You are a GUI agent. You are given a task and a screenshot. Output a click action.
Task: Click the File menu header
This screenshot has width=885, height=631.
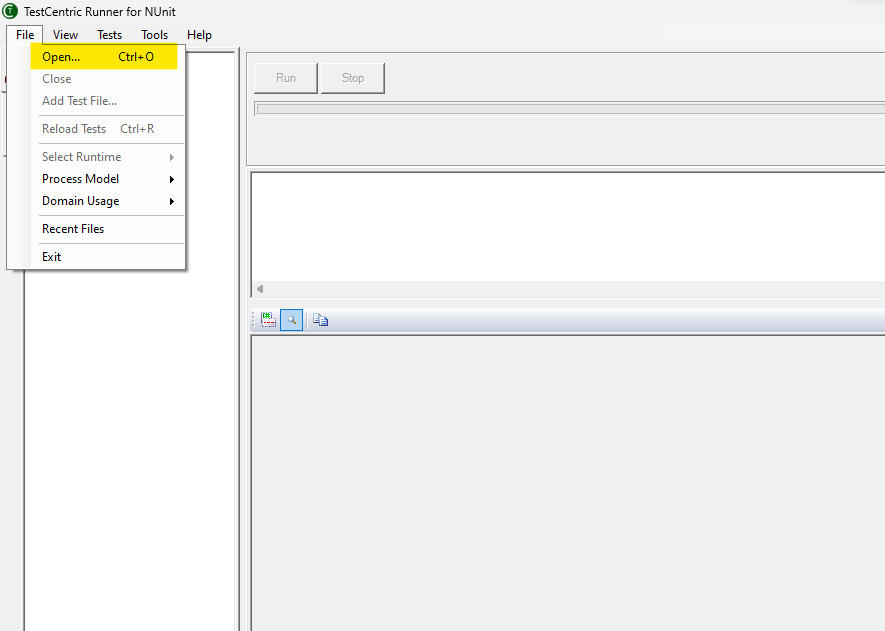[x=25, y=35]
